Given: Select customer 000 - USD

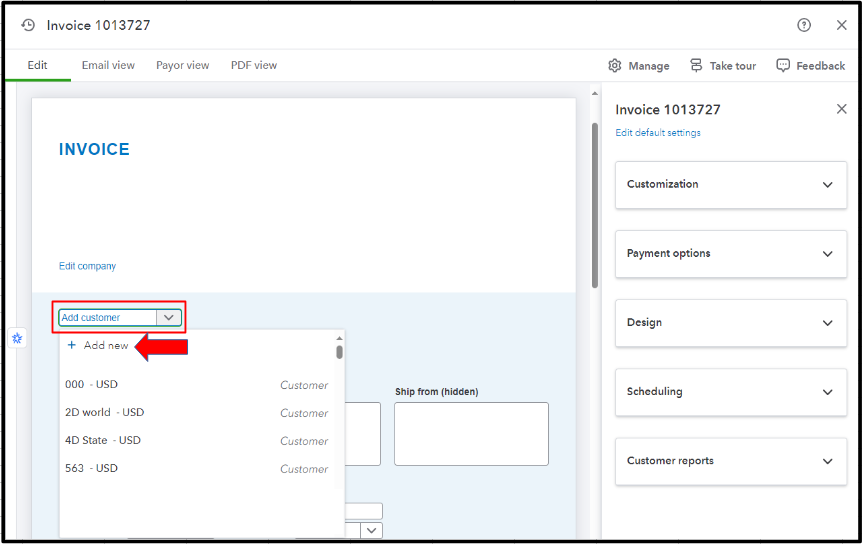Looking at the screenshot, I should pyautogui.click(x=196, y=385).
